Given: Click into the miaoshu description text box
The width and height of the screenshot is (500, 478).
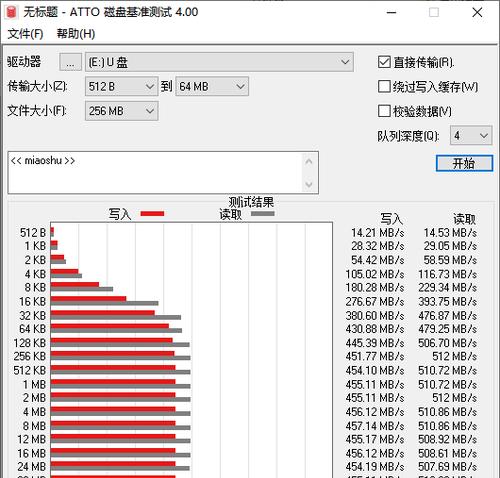Looking at the screenshot, I should tap(155, 173).
